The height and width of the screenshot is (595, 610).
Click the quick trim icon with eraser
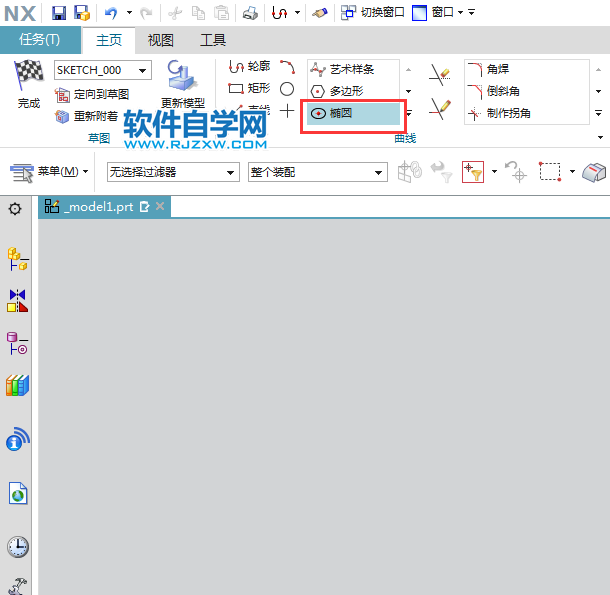tap(440, 75)
